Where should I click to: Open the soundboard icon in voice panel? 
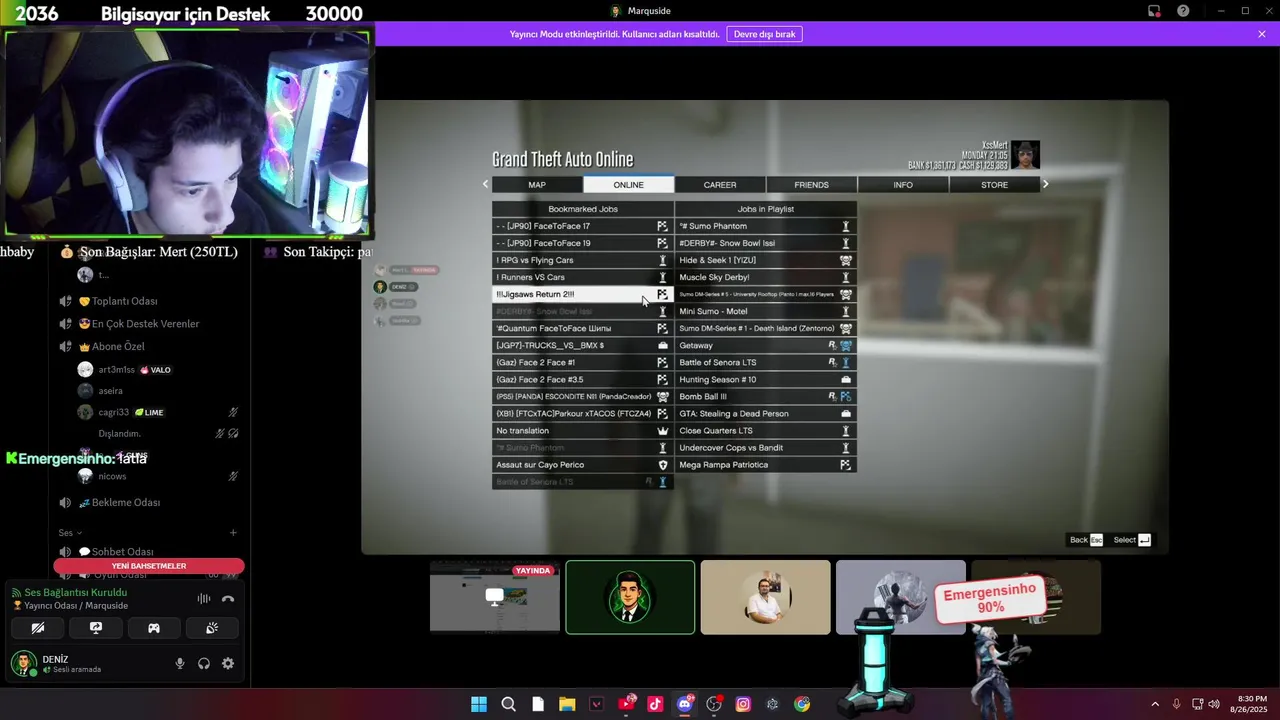click(212, 628)
